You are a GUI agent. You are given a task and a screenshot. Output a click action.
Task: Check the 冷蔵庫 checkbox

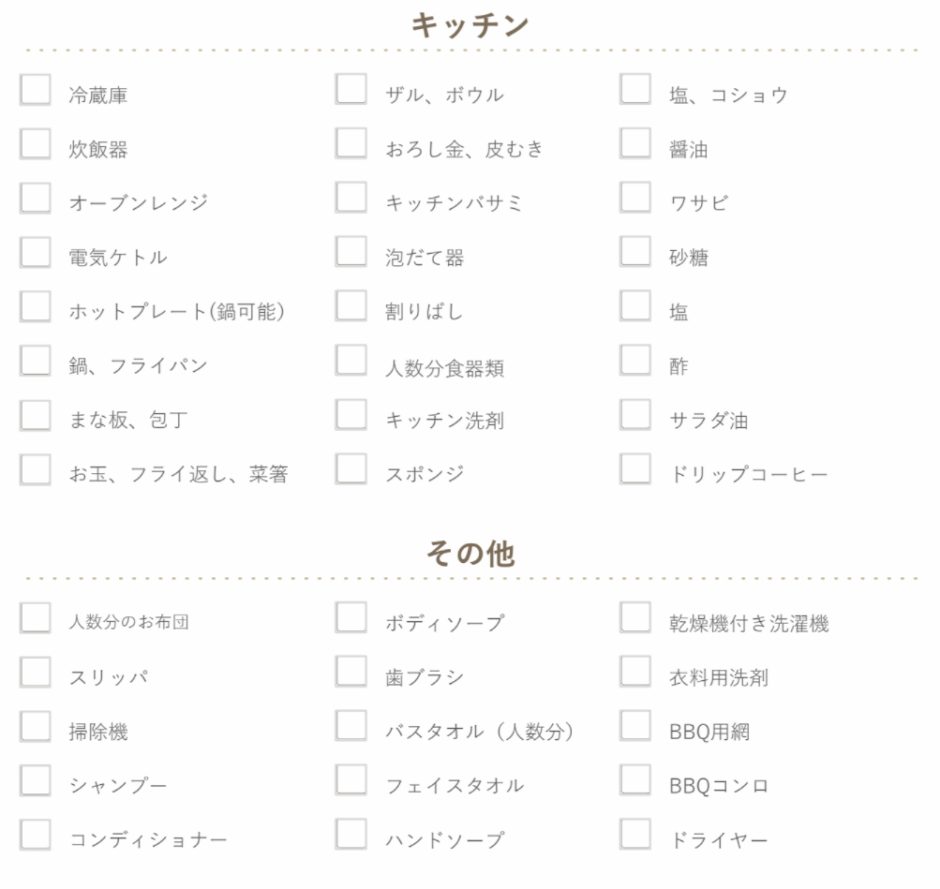(35, 89)
